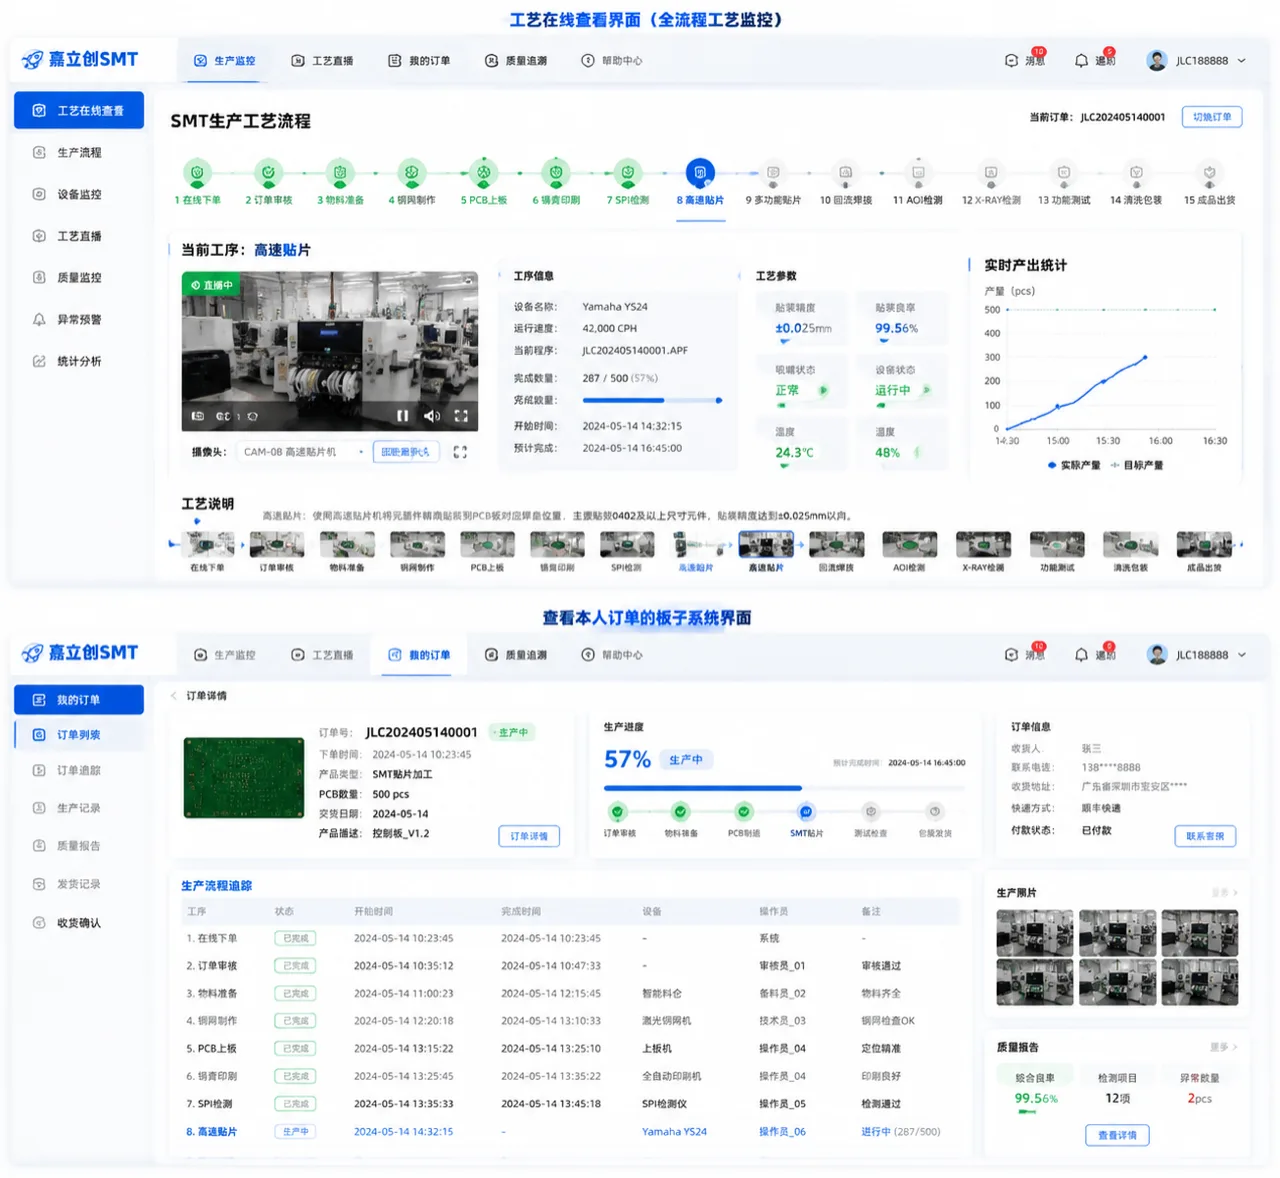Click the 完成数量 progress bar handle

[x=719, y=400]
